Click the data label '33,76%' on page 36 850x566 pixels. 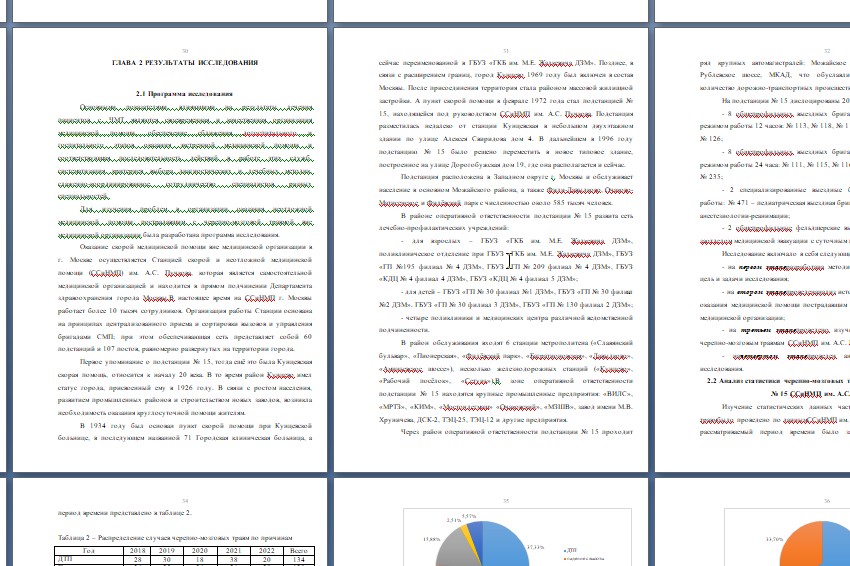click(774, 539)
